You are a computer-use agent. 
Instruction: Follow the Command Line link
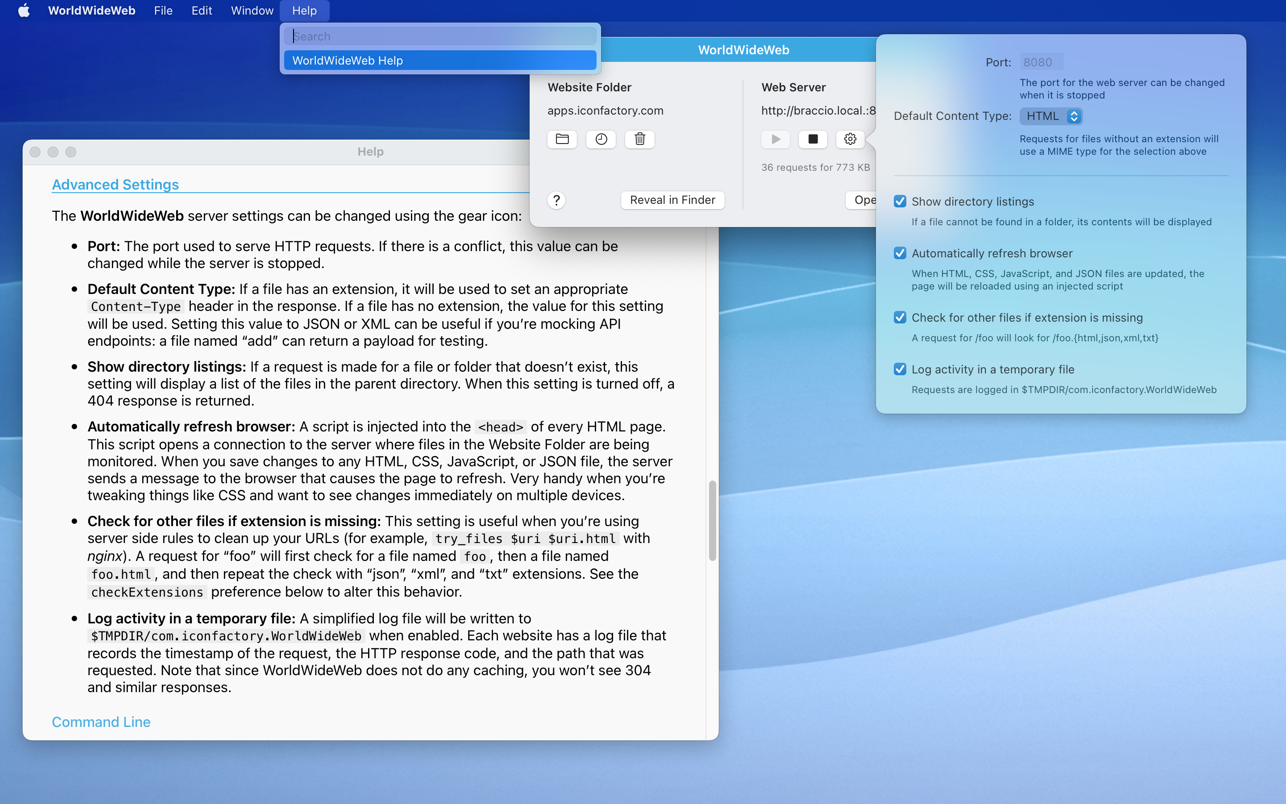[101, 722]
